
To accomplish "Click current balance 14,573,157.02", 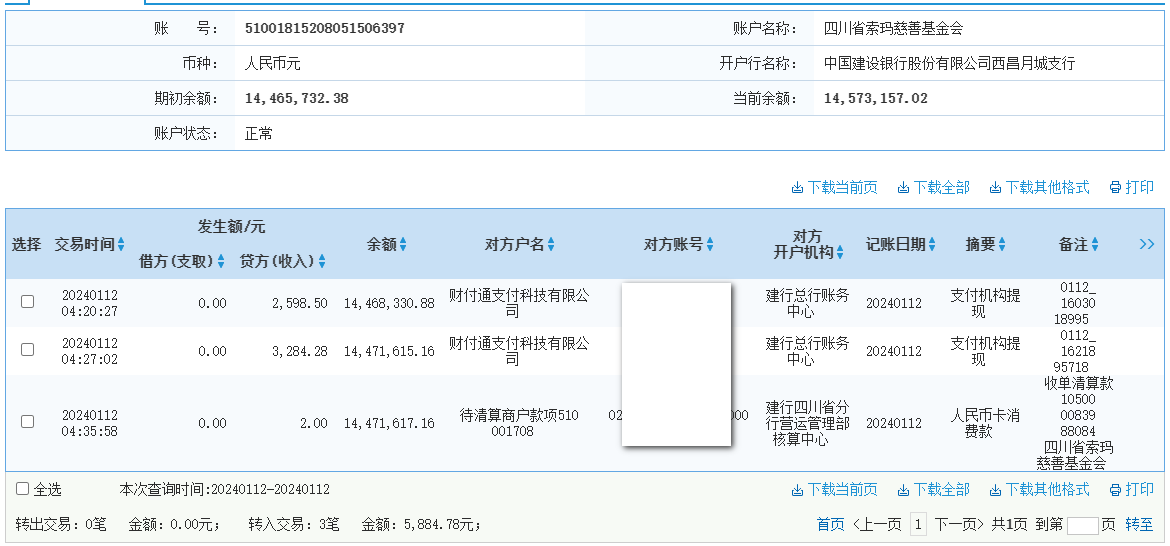I will [875, 98].
